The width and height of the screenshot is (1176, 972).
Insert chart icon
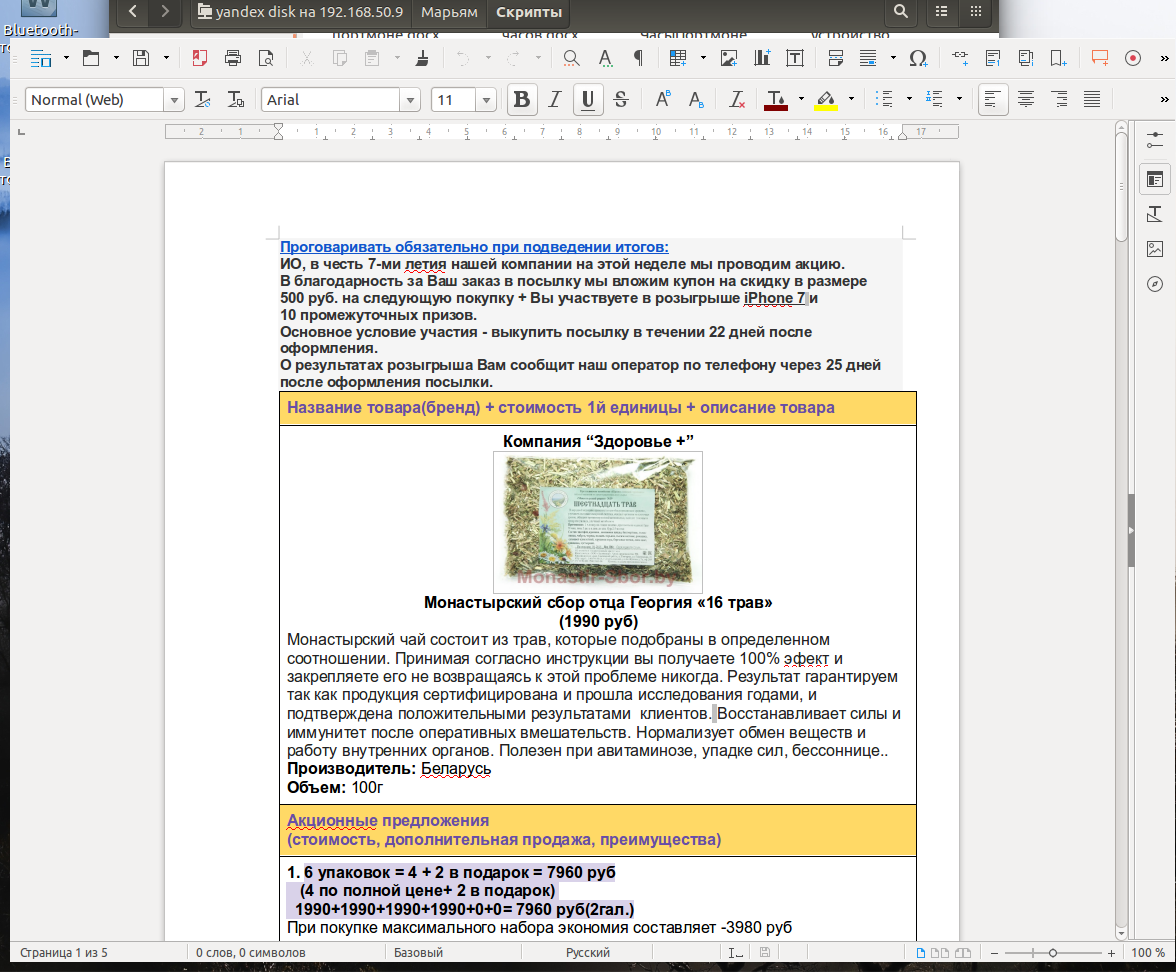coord(762,58)
